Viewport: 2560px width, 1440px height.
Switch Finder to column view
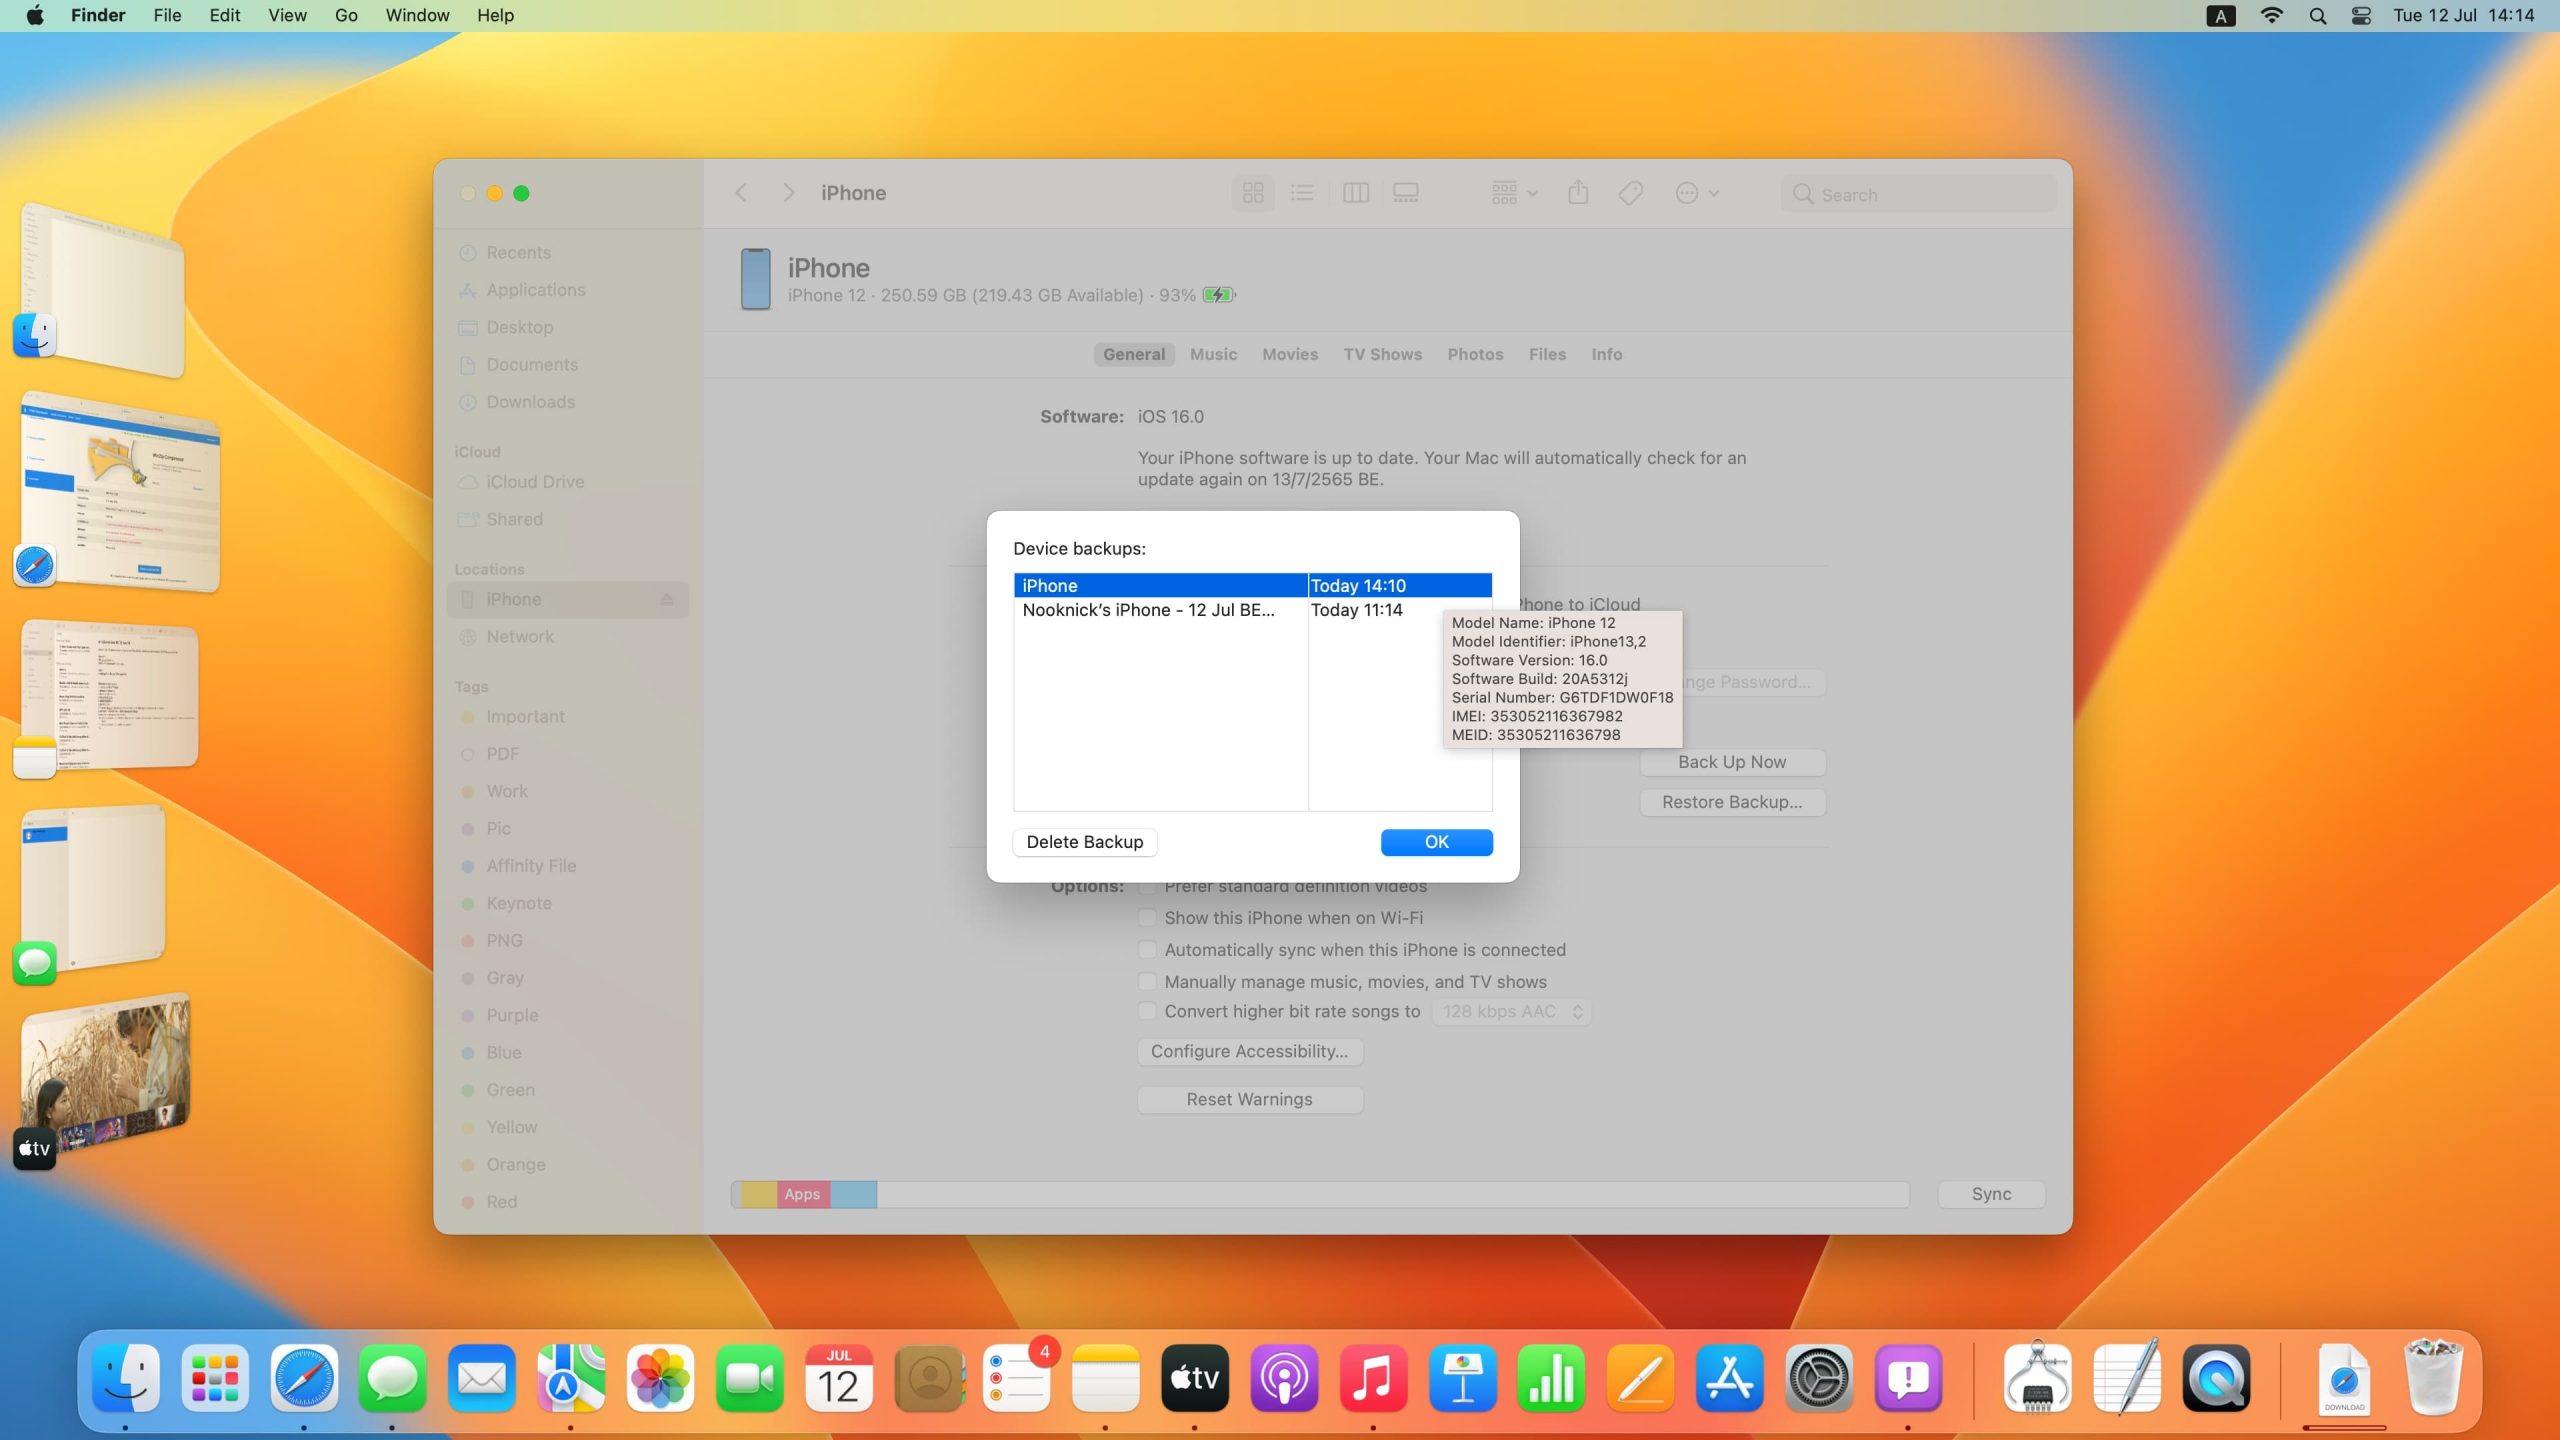click(x=1355, y=193)
